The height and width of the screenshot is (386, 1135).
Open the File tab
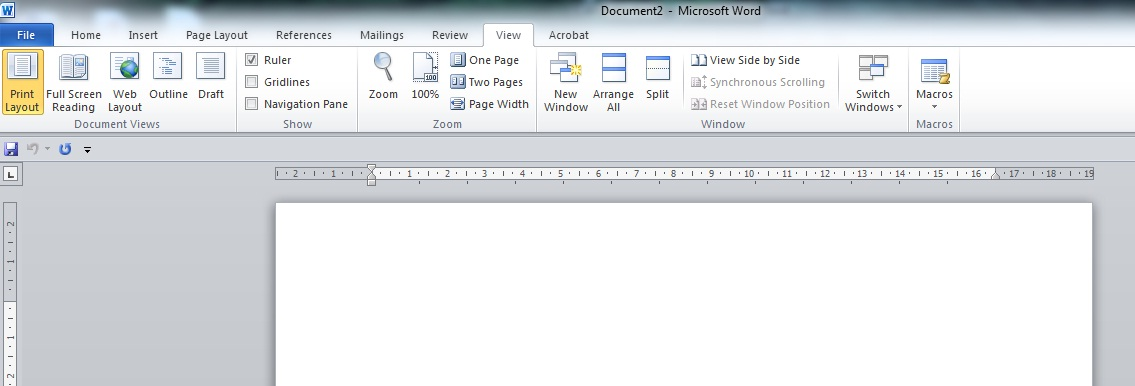point(26,35)
